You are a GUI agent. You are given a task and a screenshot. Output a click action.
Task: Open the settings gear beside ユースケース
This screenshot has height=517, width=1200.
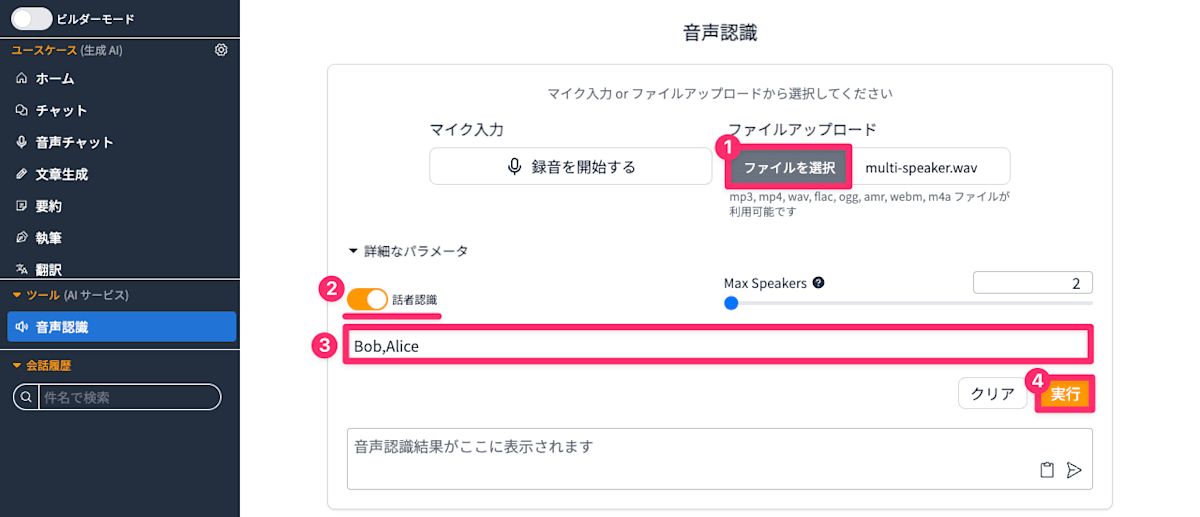coord(221,49)
